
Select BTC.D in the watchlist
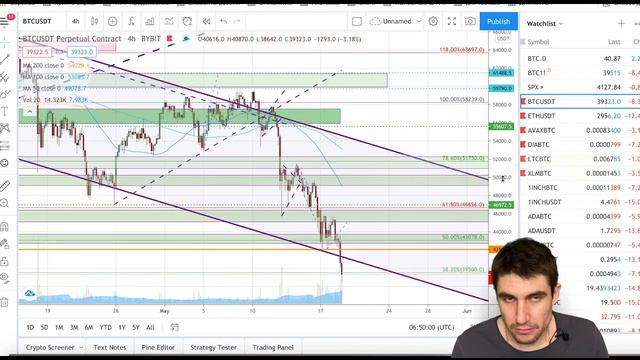coord(580,59)
